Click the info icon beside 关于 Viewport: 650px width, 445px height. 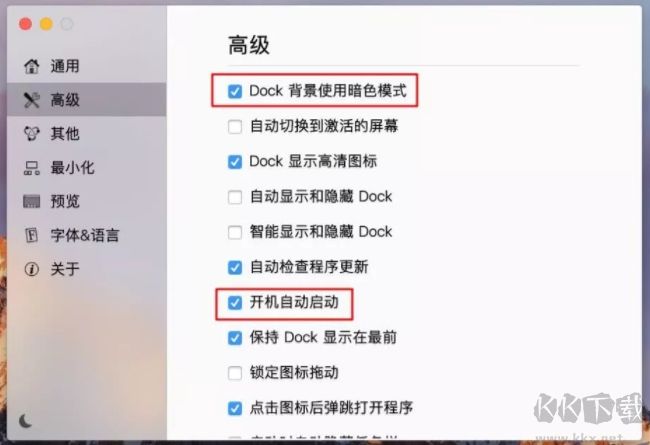[x=31, y=269]
